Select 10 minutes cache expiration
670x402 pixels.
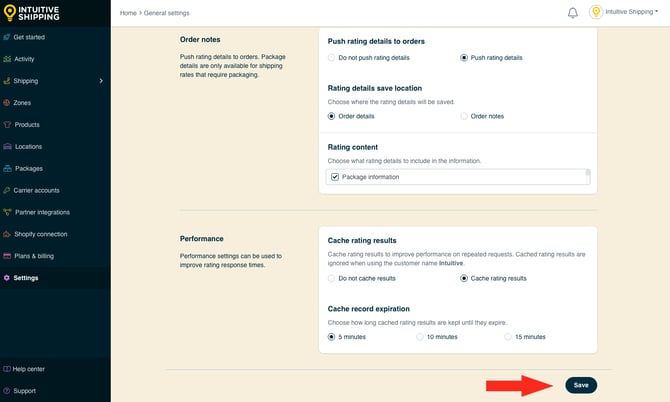(421, 337)
